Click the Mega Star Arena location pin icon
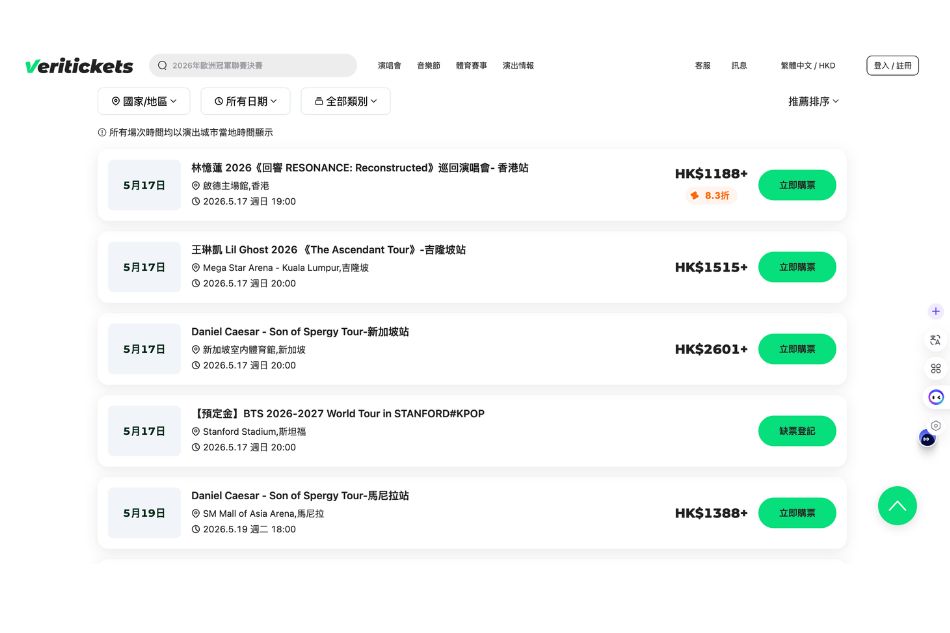Viewport: 950px width, 633px height. [x=196, y=267]
